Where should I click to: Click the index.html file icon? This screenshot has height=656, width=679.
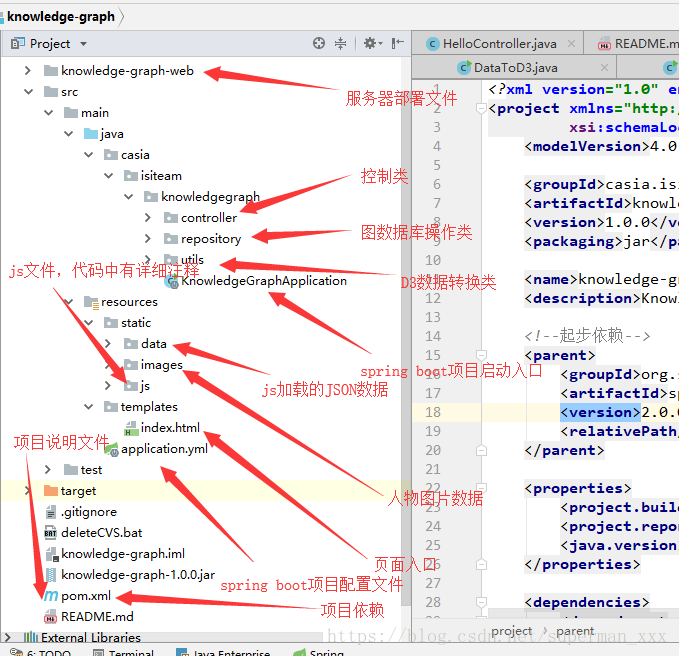click(x=131, y=428)
